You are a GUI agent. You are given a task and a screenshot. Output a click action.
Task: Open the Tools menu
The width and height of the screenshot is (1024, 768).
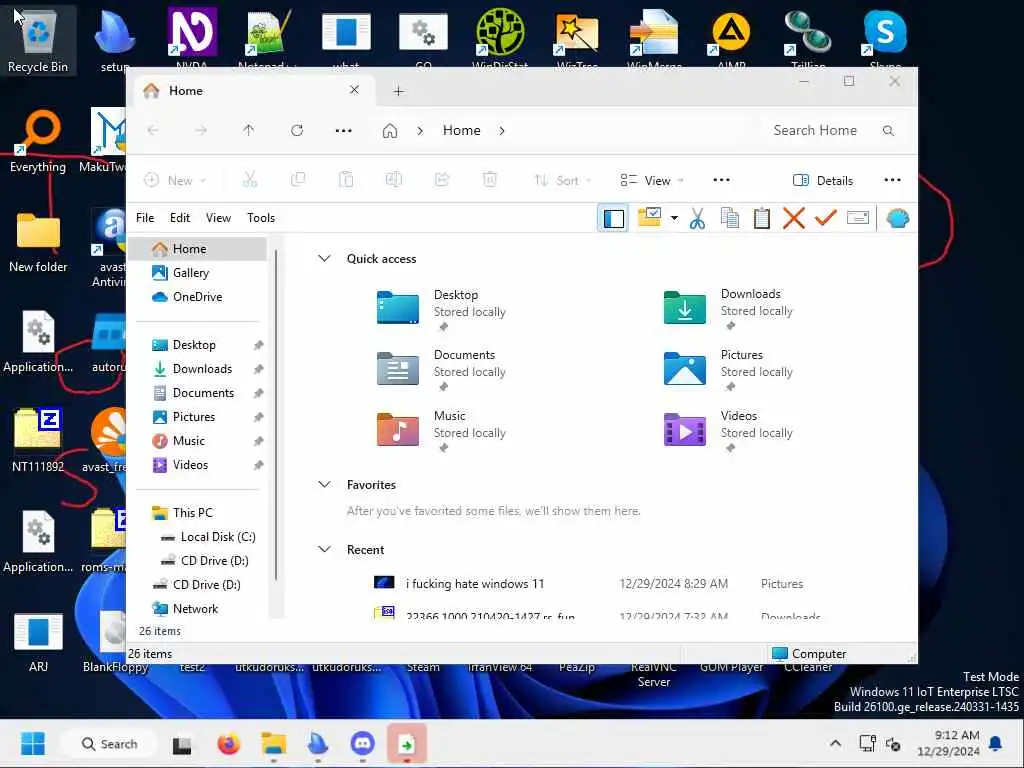click(261, 218)
